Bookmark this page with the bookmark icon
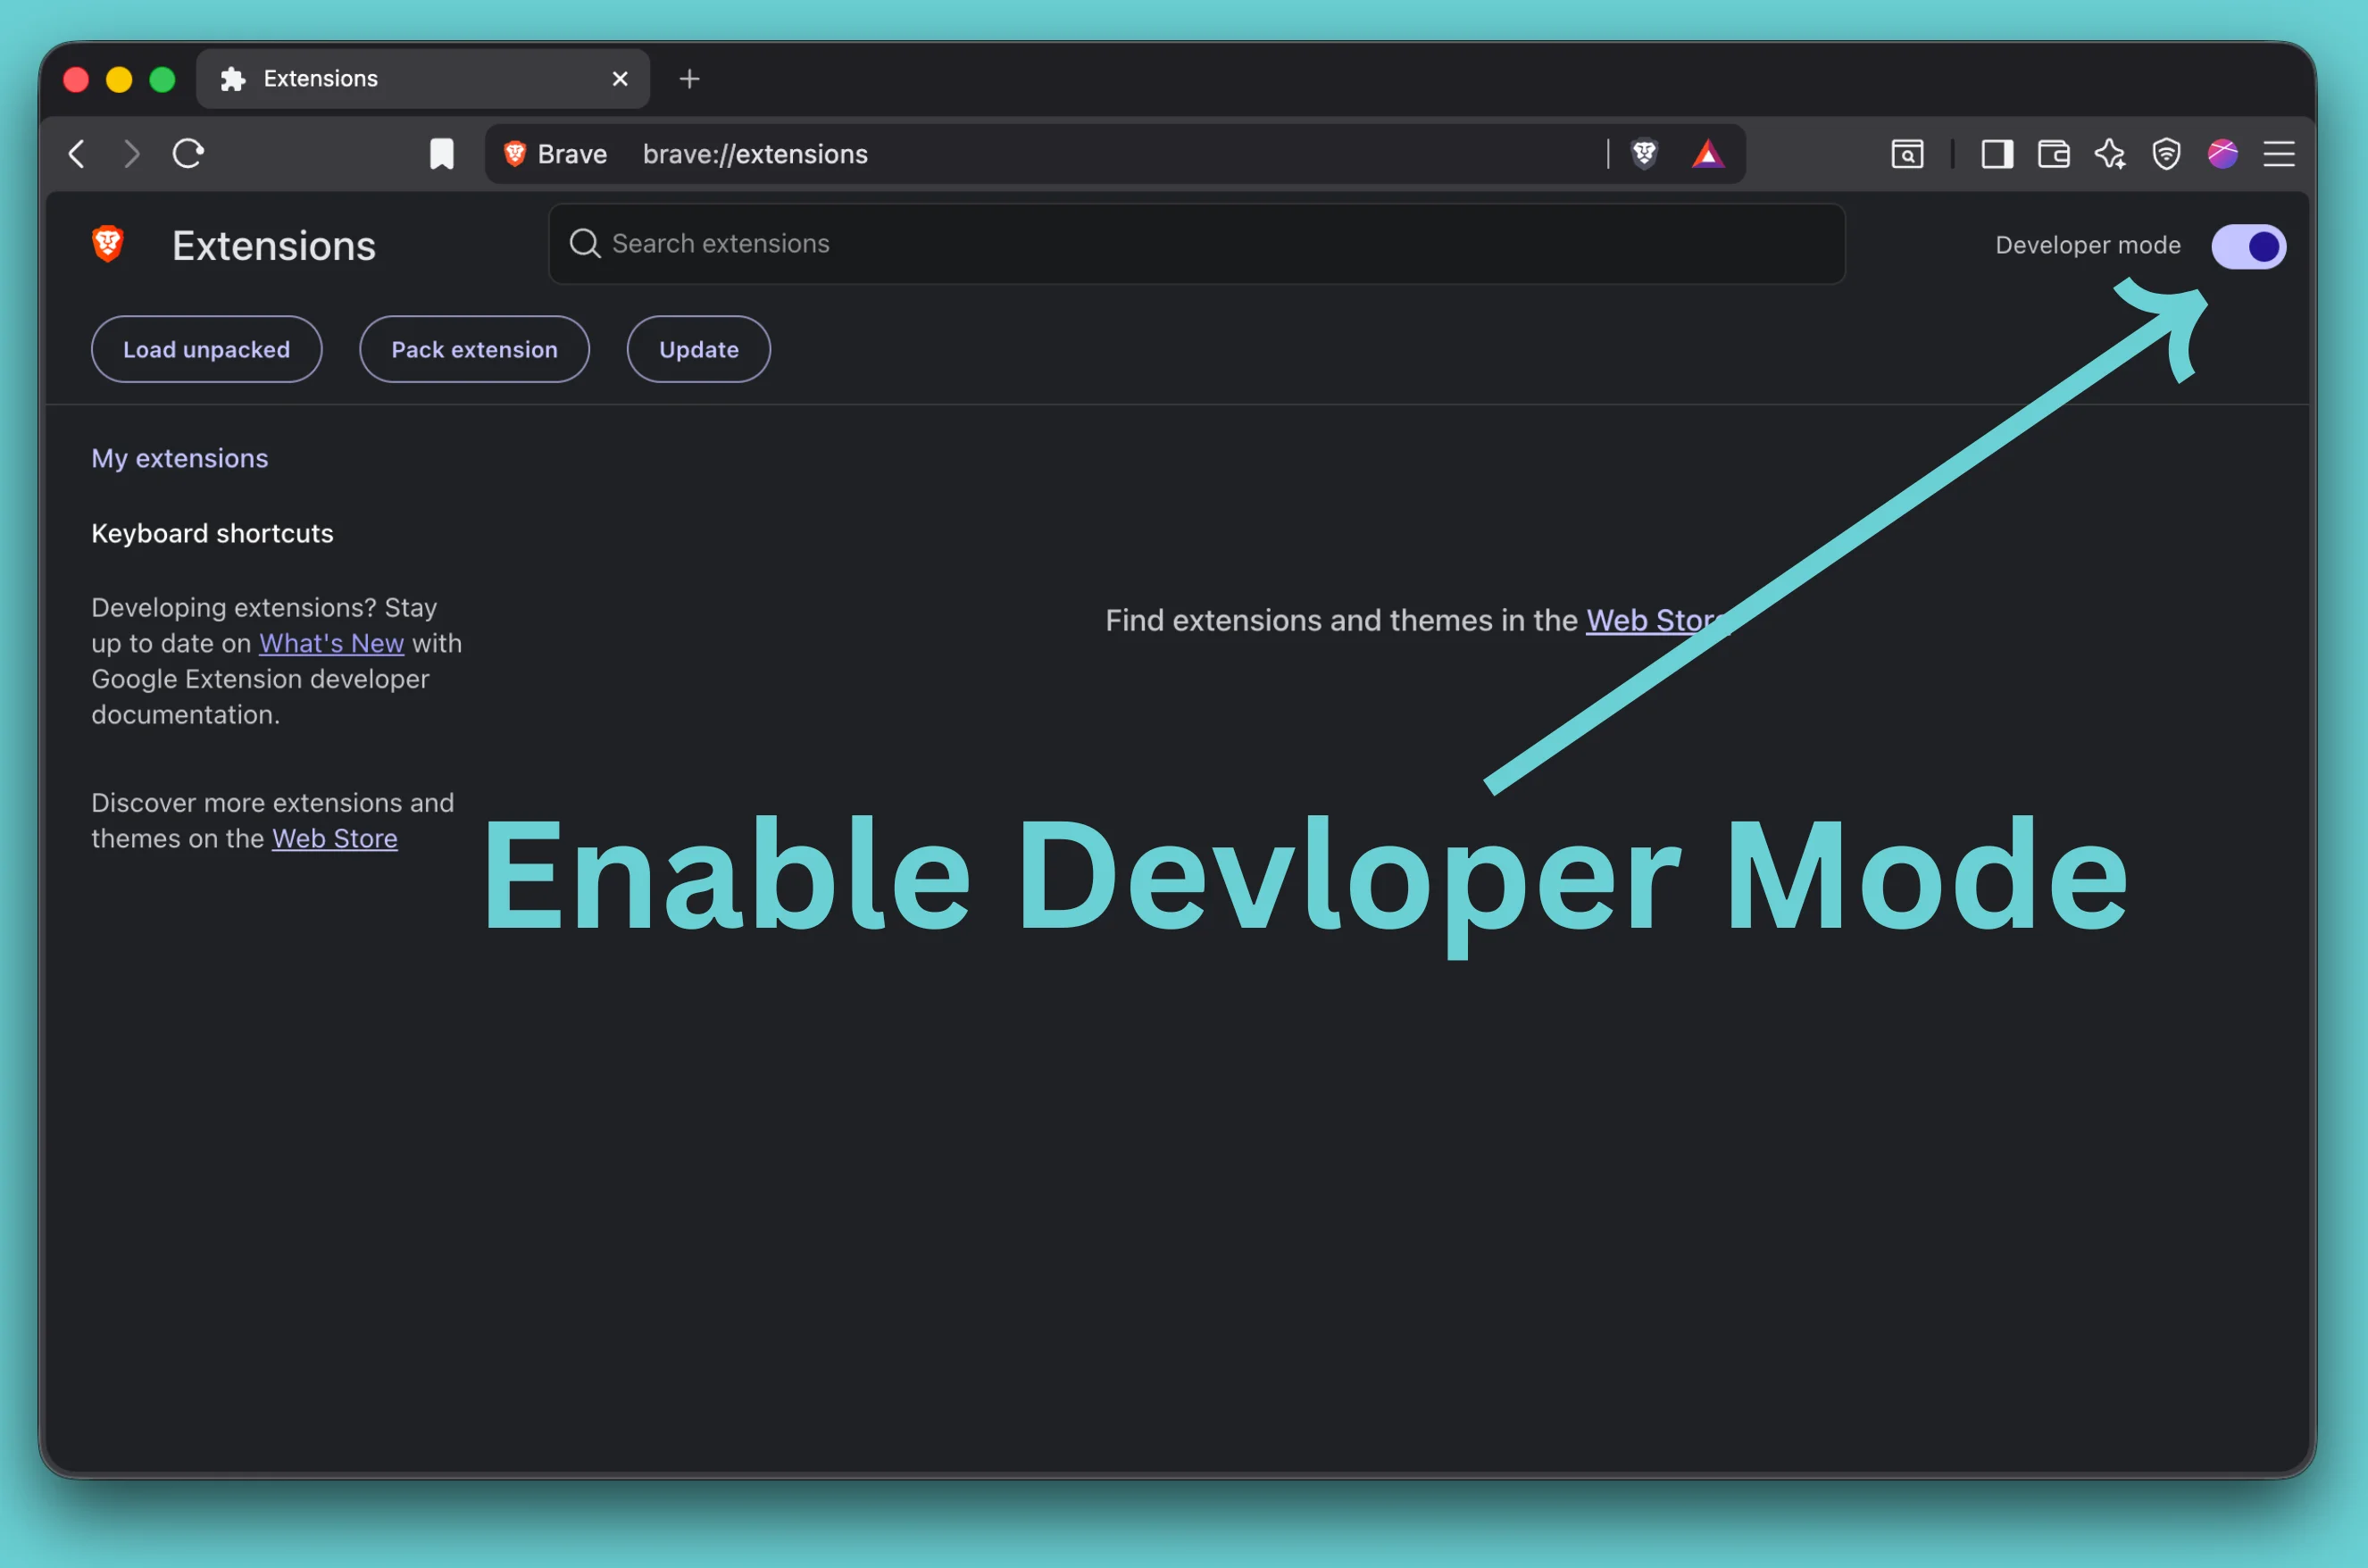This screenshot has height=1568, width=2368. click(x=441, y=154)
